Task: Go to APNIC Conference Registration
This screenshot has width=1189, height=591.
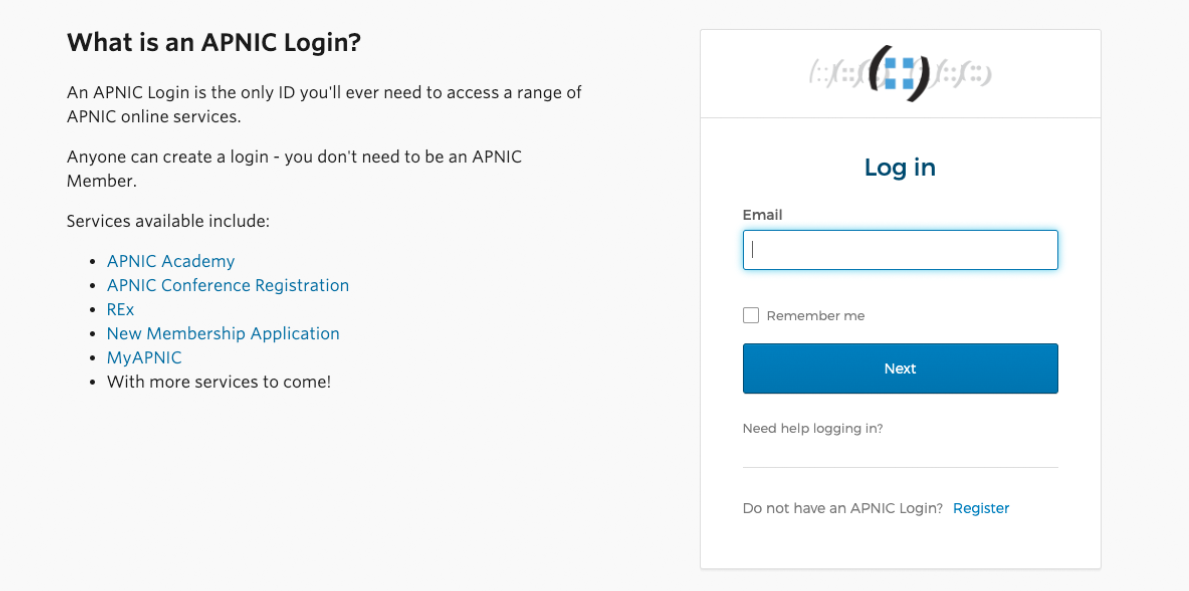Action: (228, 285)
